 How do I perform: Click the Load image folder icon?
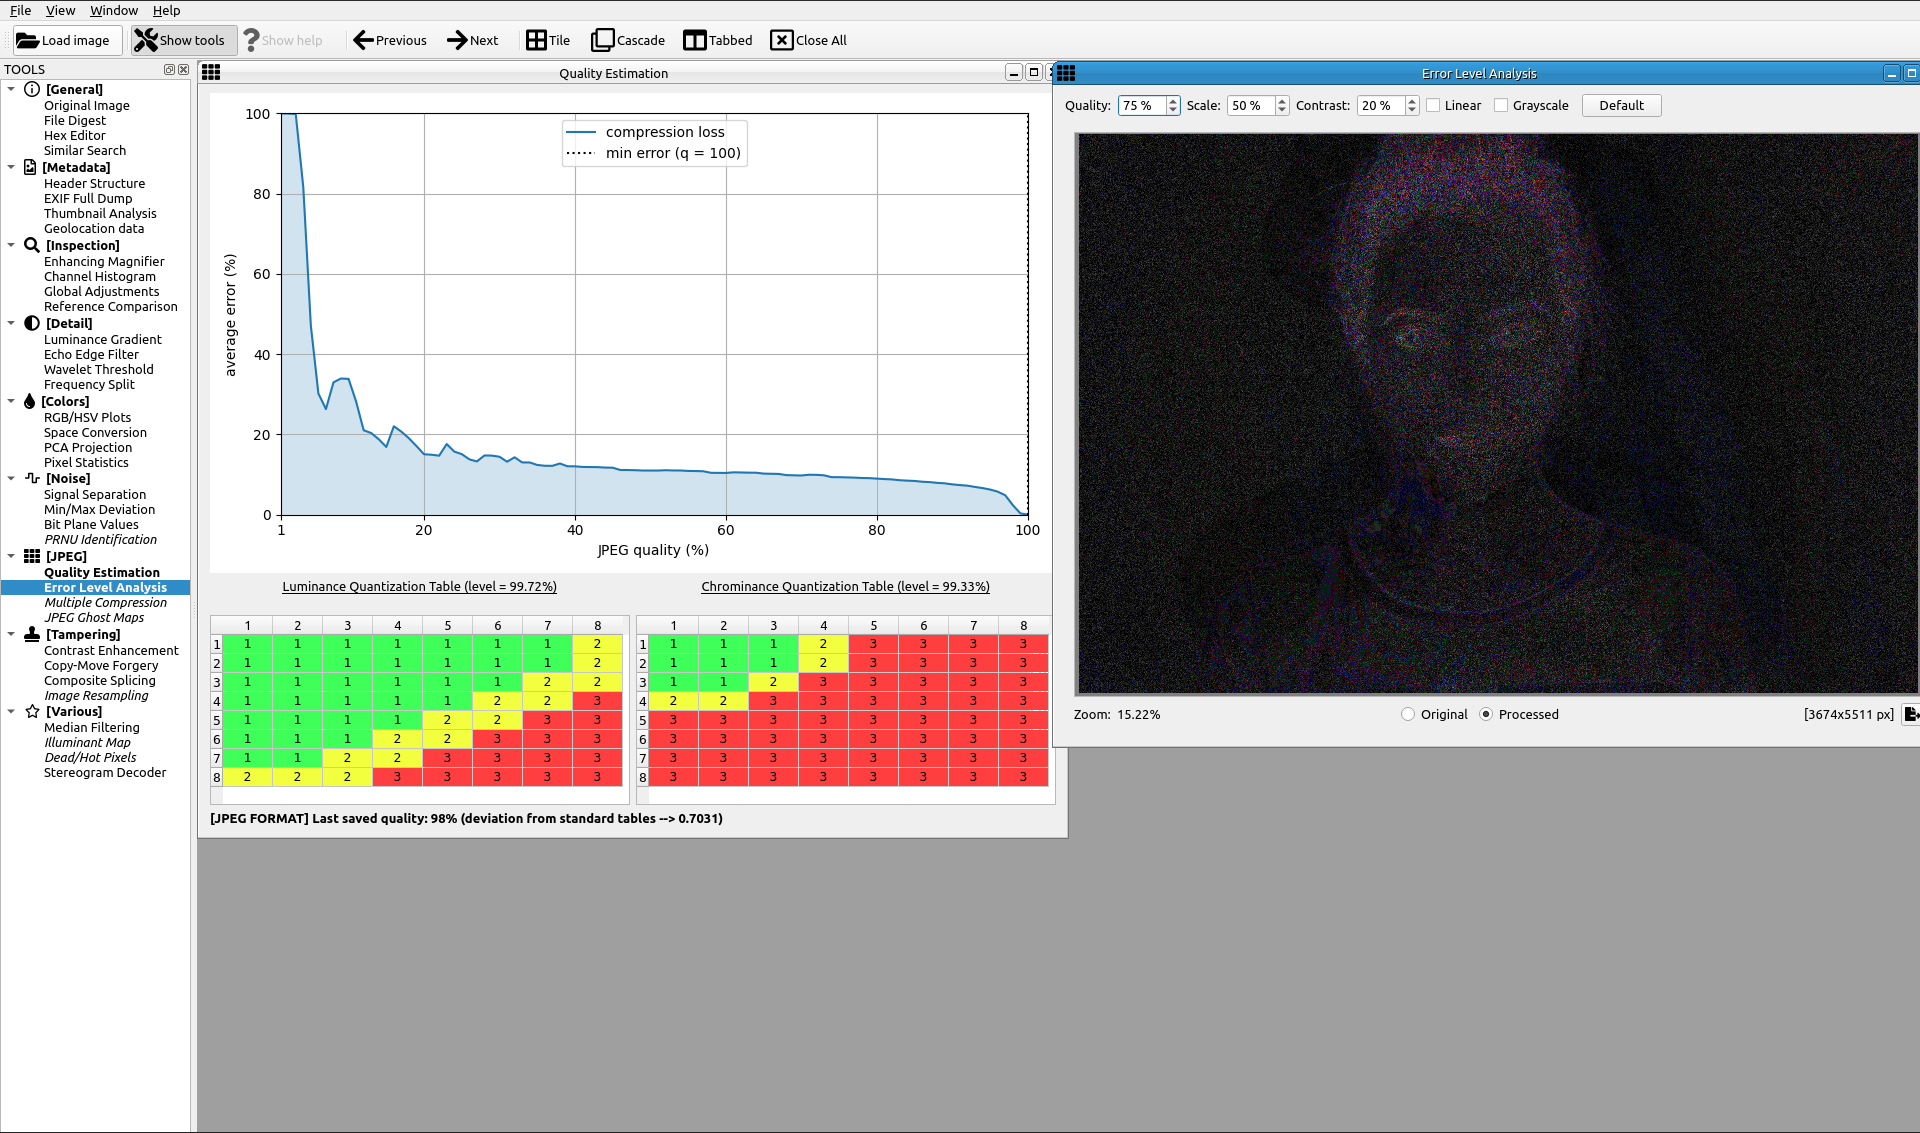click(x=27, y=41)
